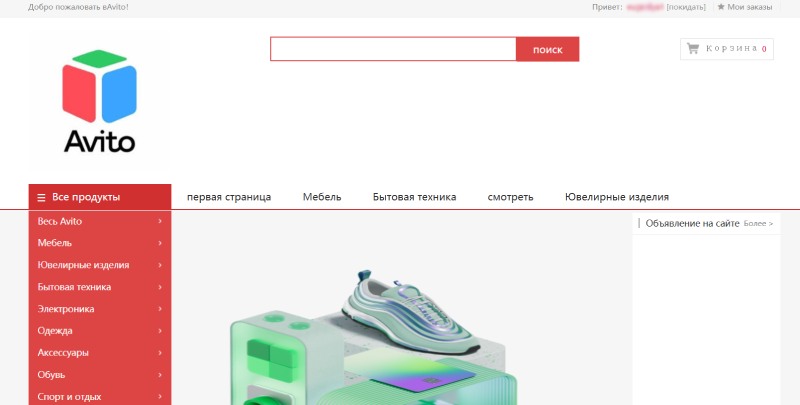Click the hamburger icon in Все продукты
Viewport: 800px width, 405px height.
41,197
